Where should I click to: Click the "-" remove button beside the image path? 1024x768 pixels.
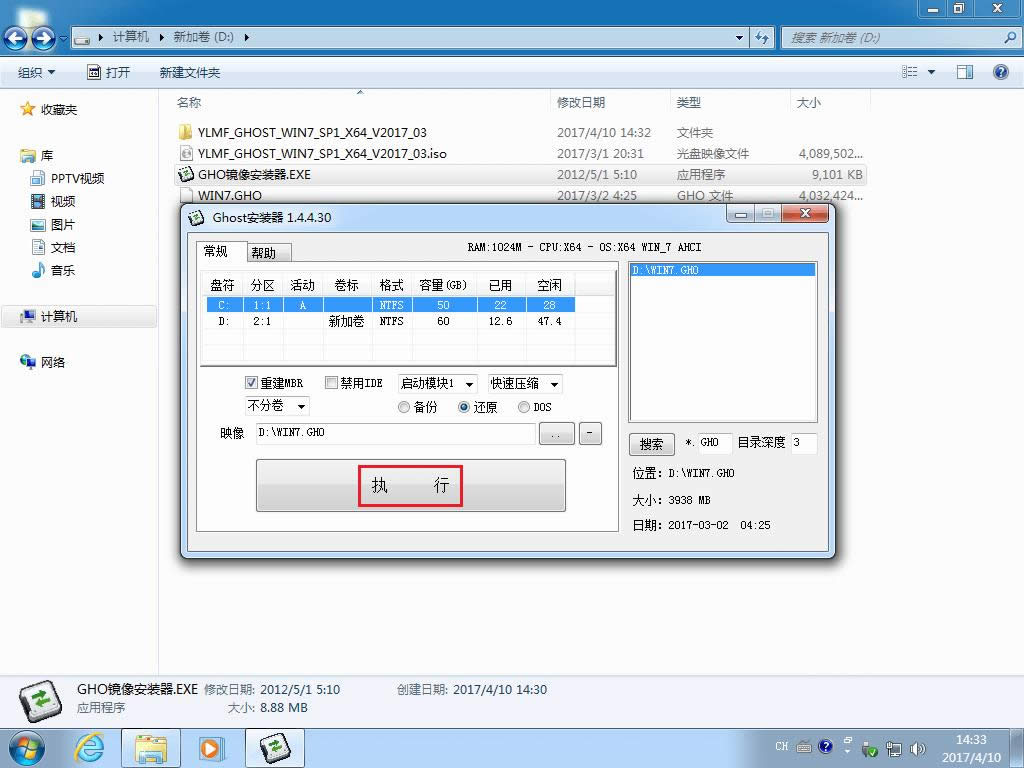(589, 433)
